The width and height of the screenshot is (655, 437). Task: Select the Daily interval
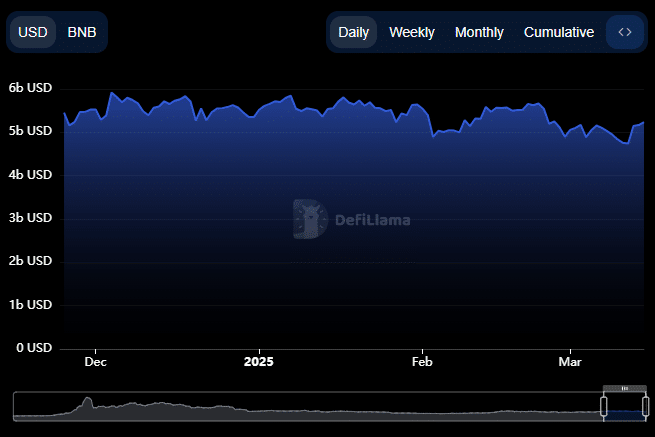(353, 32)
